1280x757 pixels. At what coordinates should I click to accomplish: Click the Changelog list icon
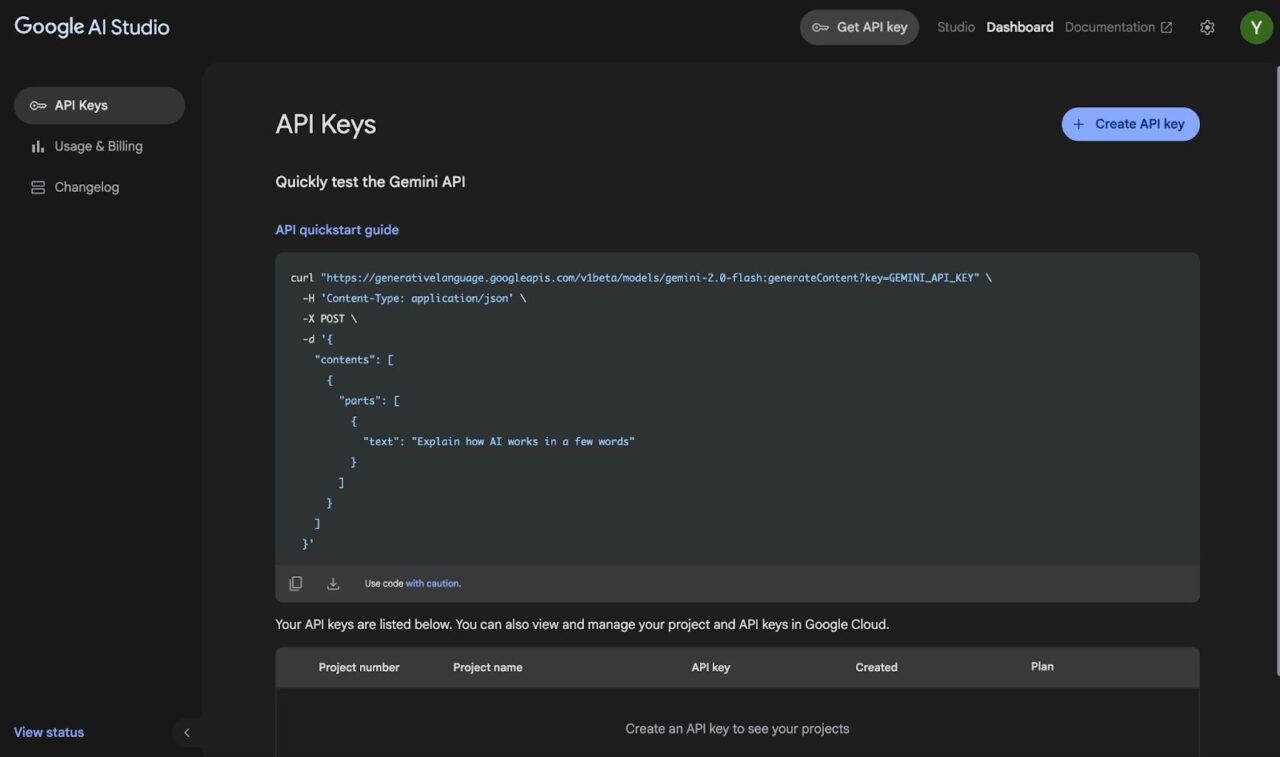(x=38, y=187)
